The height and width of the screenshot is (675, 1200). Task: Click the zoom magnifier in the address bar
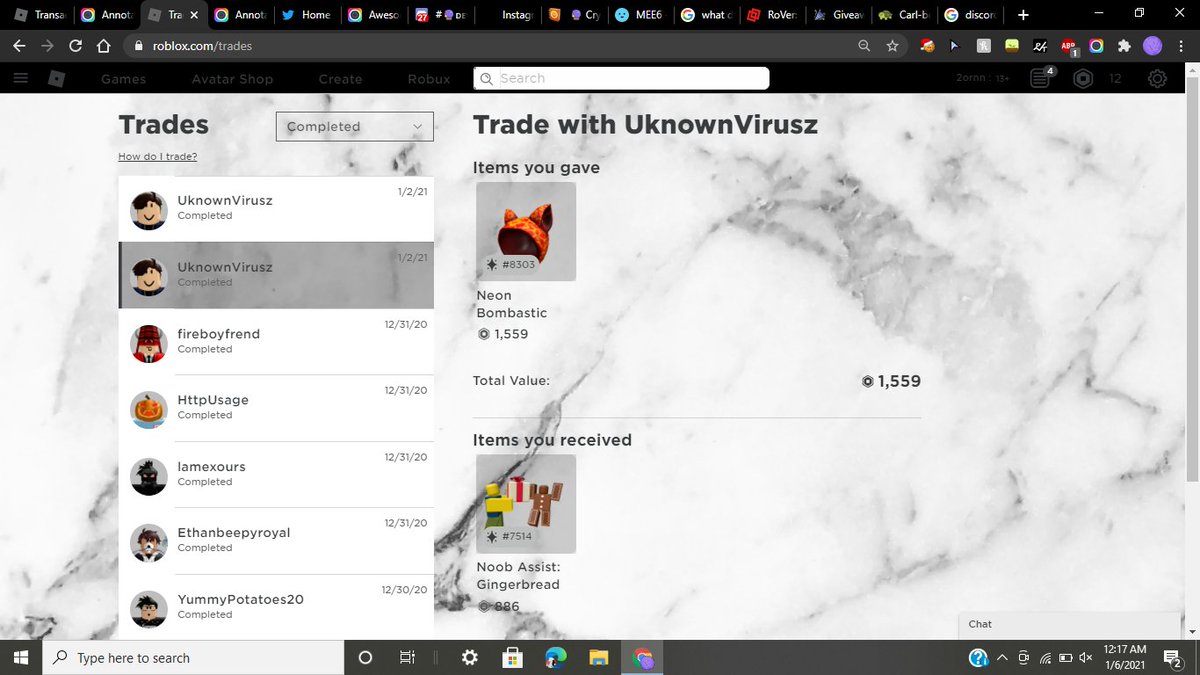pyautogui.click(x=864, y=46)
